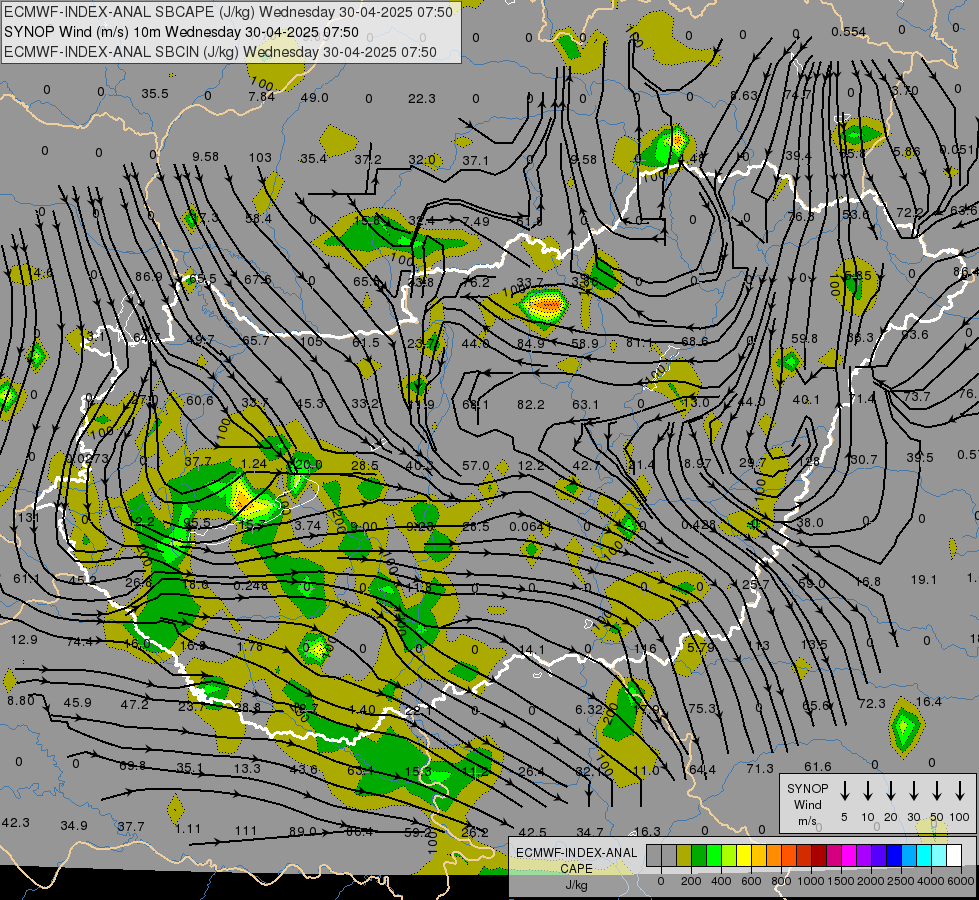Click the map value 8.80
The image size is (979, 900).
pyautogui.click(x=21, y=701)
